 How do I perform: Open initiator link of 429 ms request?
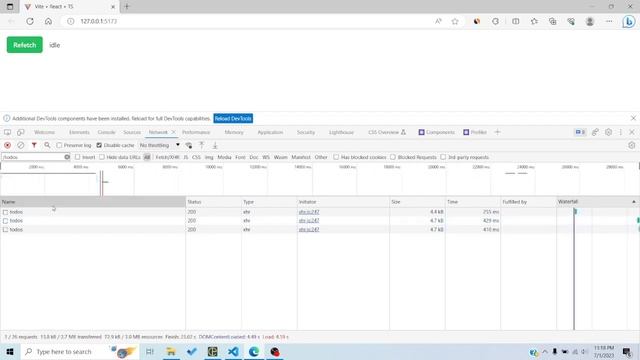coord(309,220)
